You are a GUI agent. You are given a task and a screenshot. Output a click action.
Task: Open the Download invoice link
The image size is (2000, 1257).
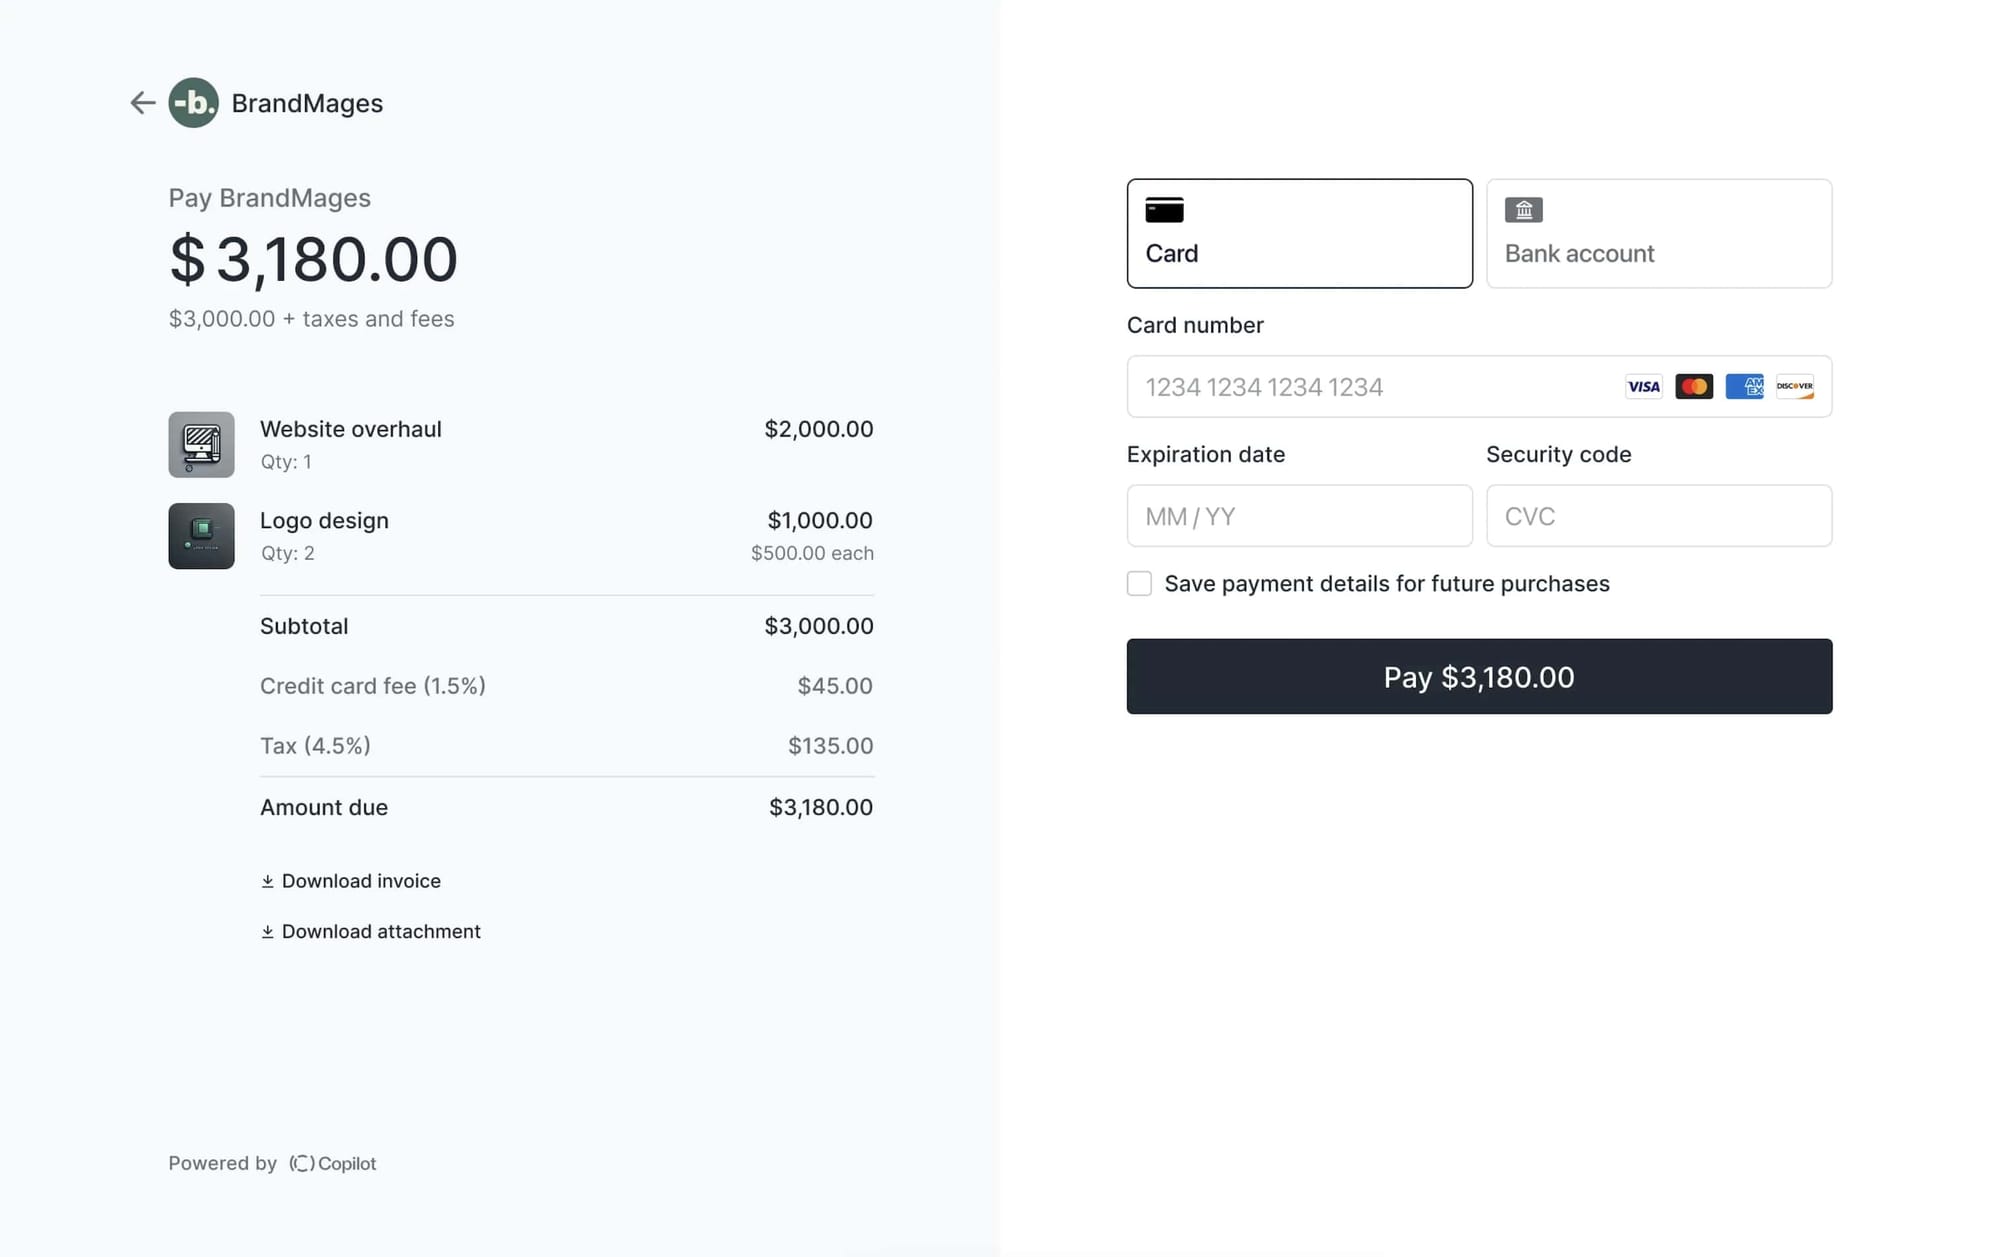point(361,880)
